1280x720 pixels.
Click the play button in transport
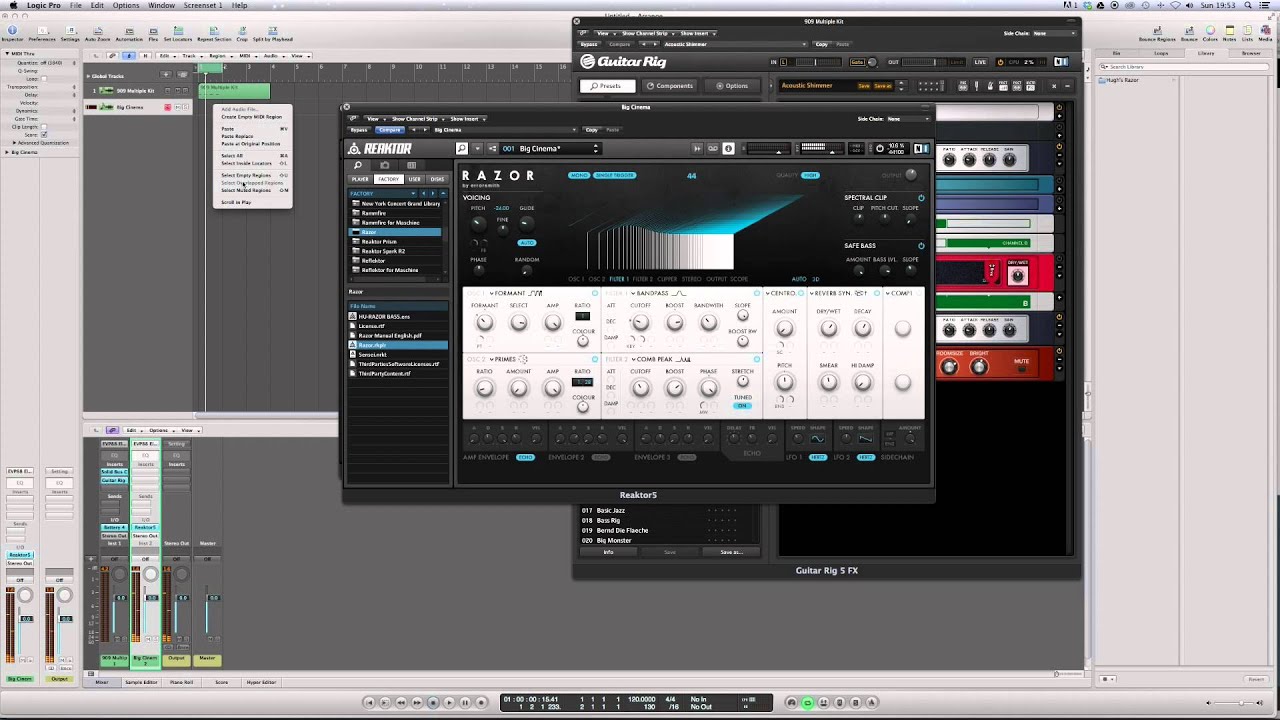tap(449, 703)
